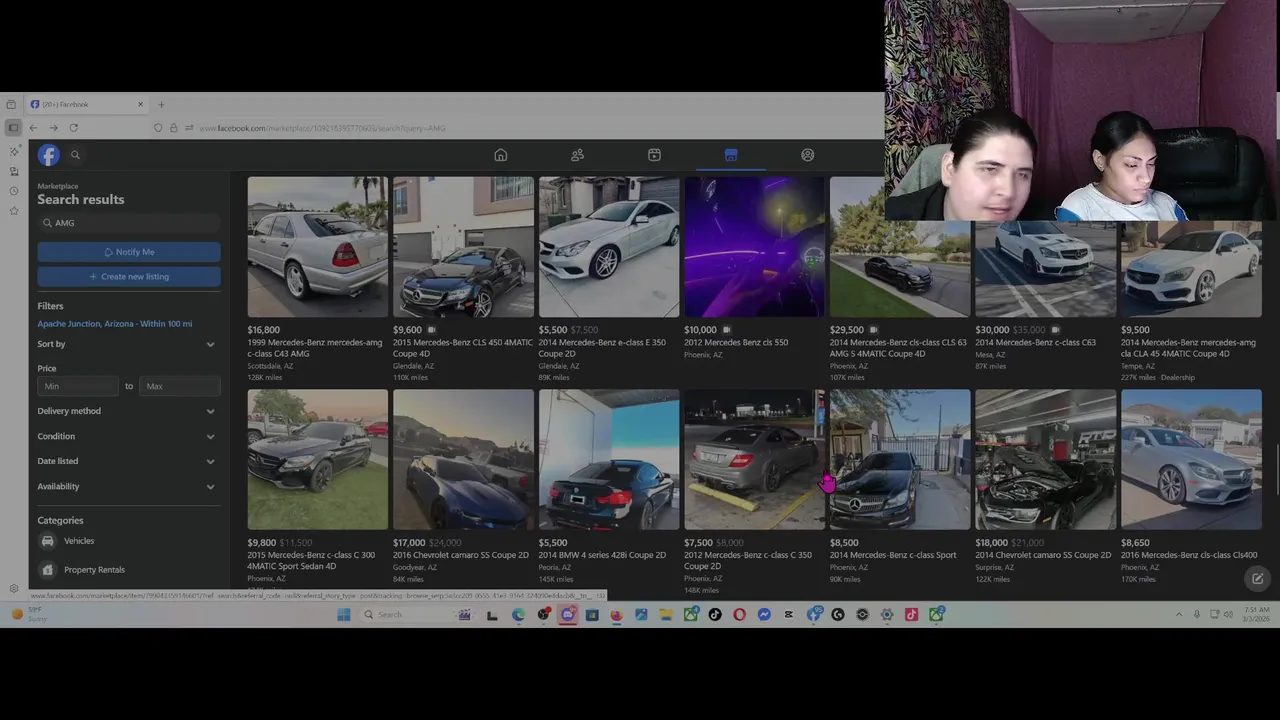Click the Min price field
1280x720 pixels.
79,386
